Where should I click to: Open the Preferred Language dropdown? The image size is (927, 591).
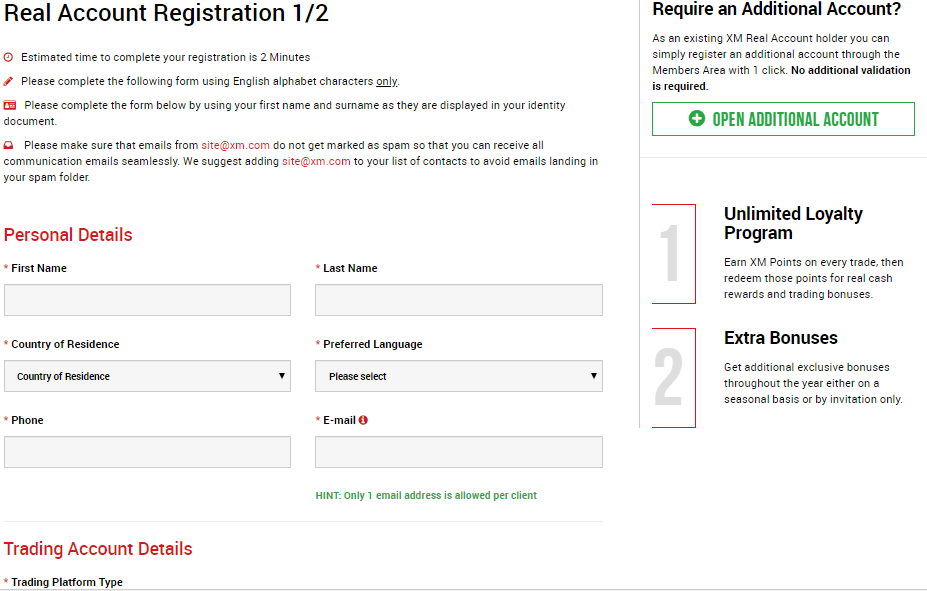coord(458,376)
